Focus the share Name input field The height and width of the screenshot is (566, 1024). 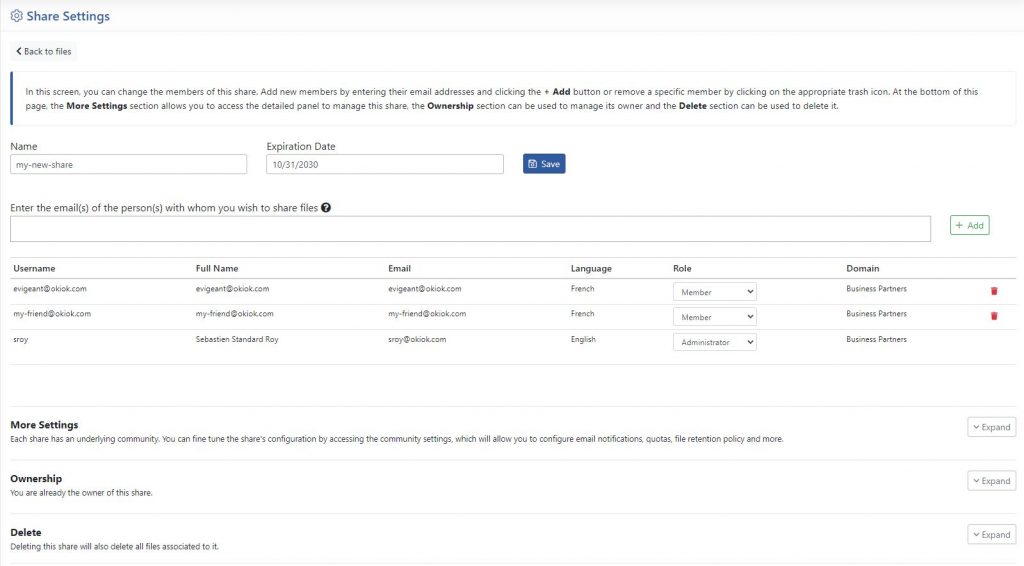(x=129, y=165)
